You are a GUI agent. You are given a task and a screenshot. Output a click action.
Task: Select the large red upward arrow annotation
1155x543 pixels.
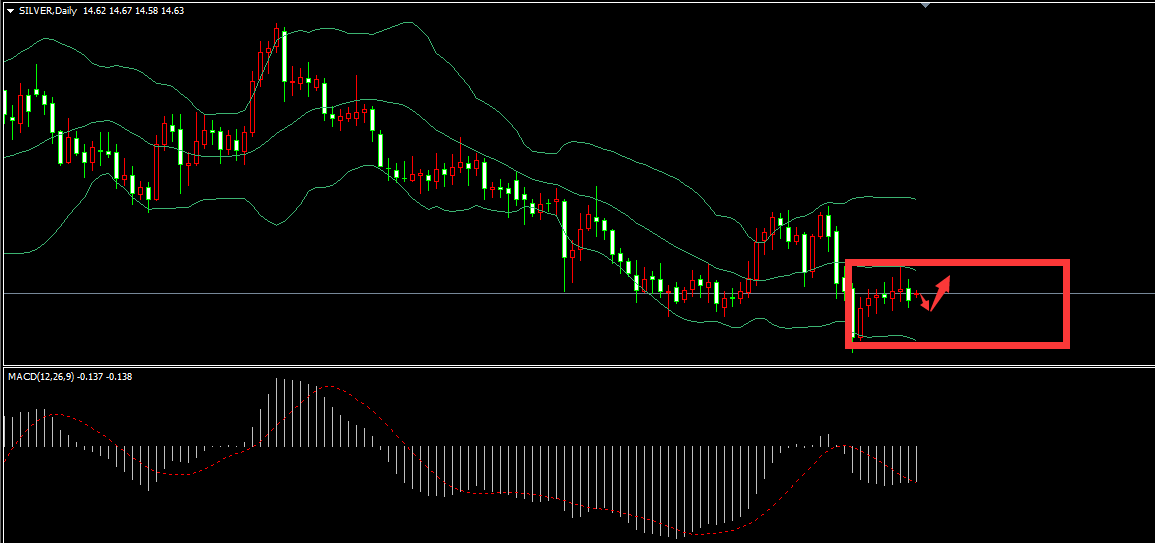coord(941,289)
